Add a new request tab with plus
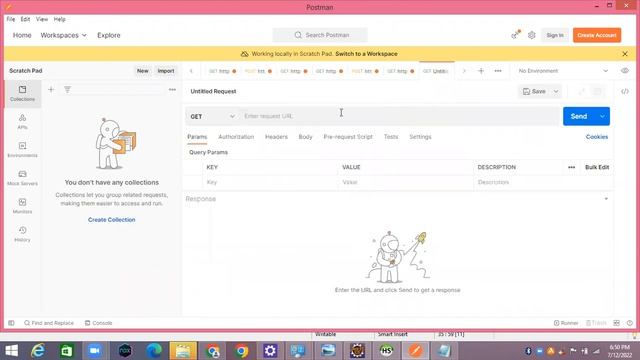 481,71
